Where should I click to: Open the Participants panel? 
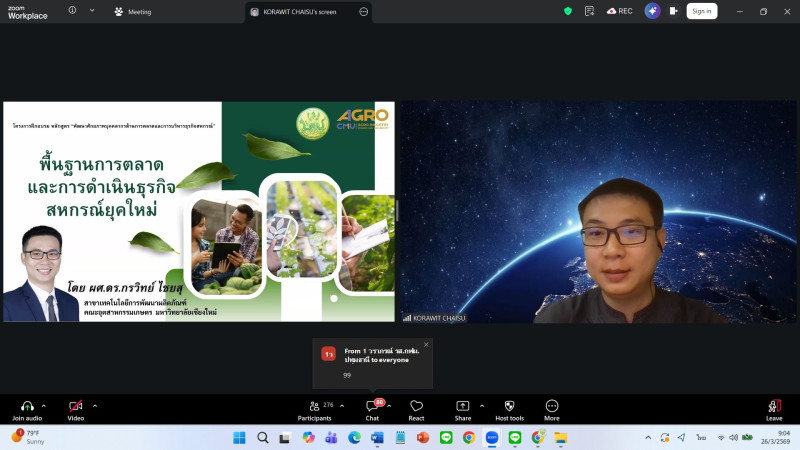coord(314,406)
